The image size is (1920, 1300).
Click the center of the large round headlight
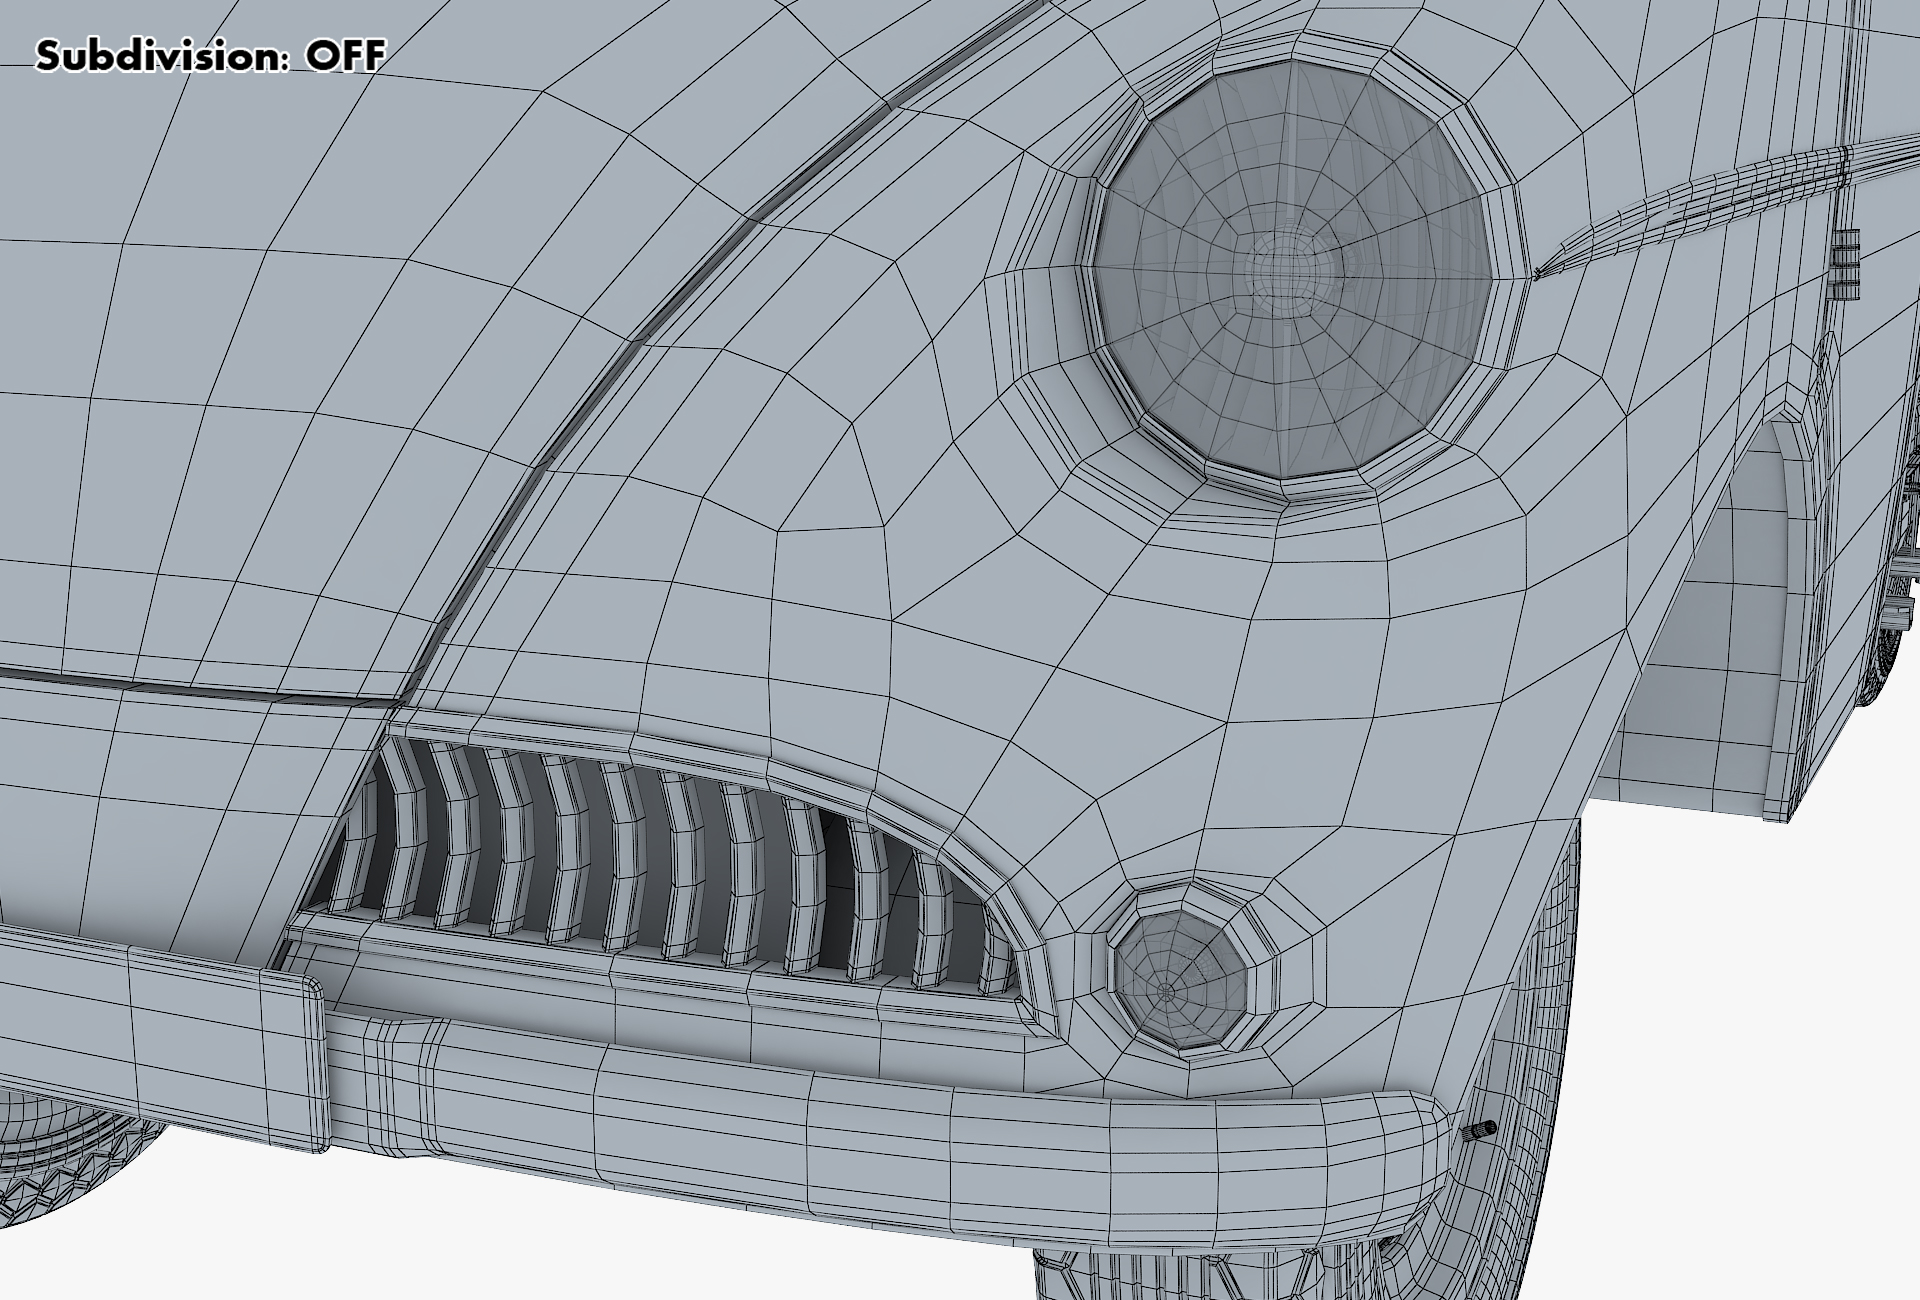[x=1292, y=268]
